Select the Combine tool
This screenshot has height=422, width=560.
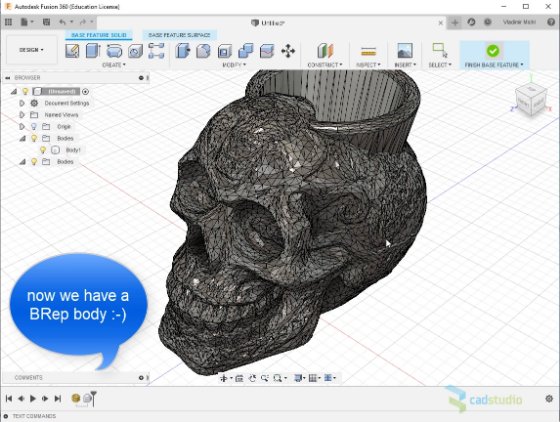click(246, 51)
